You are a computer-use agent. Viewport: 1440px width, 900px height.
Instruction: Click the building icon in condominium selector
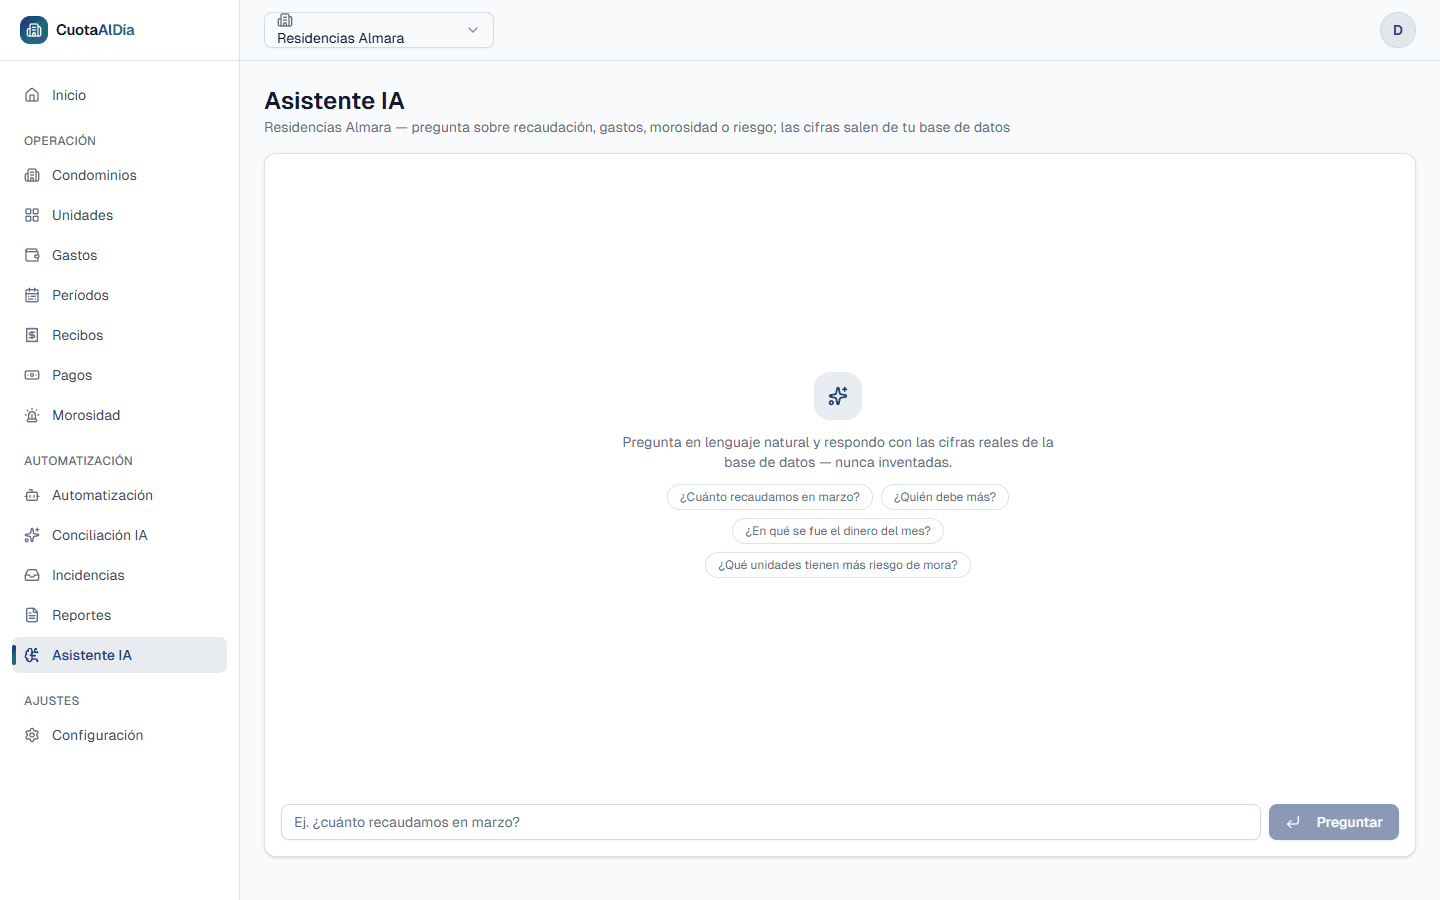(285, 20)
